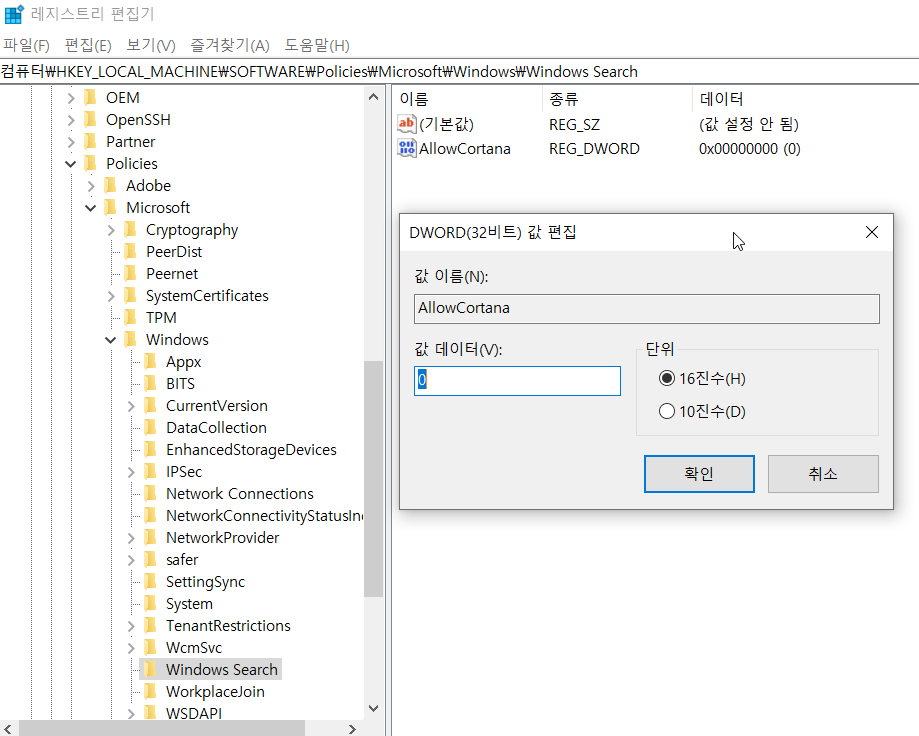This screenshot has width=919, height=736.
Task: Click the Windows Search folder icon
Action: click(151, 669)
